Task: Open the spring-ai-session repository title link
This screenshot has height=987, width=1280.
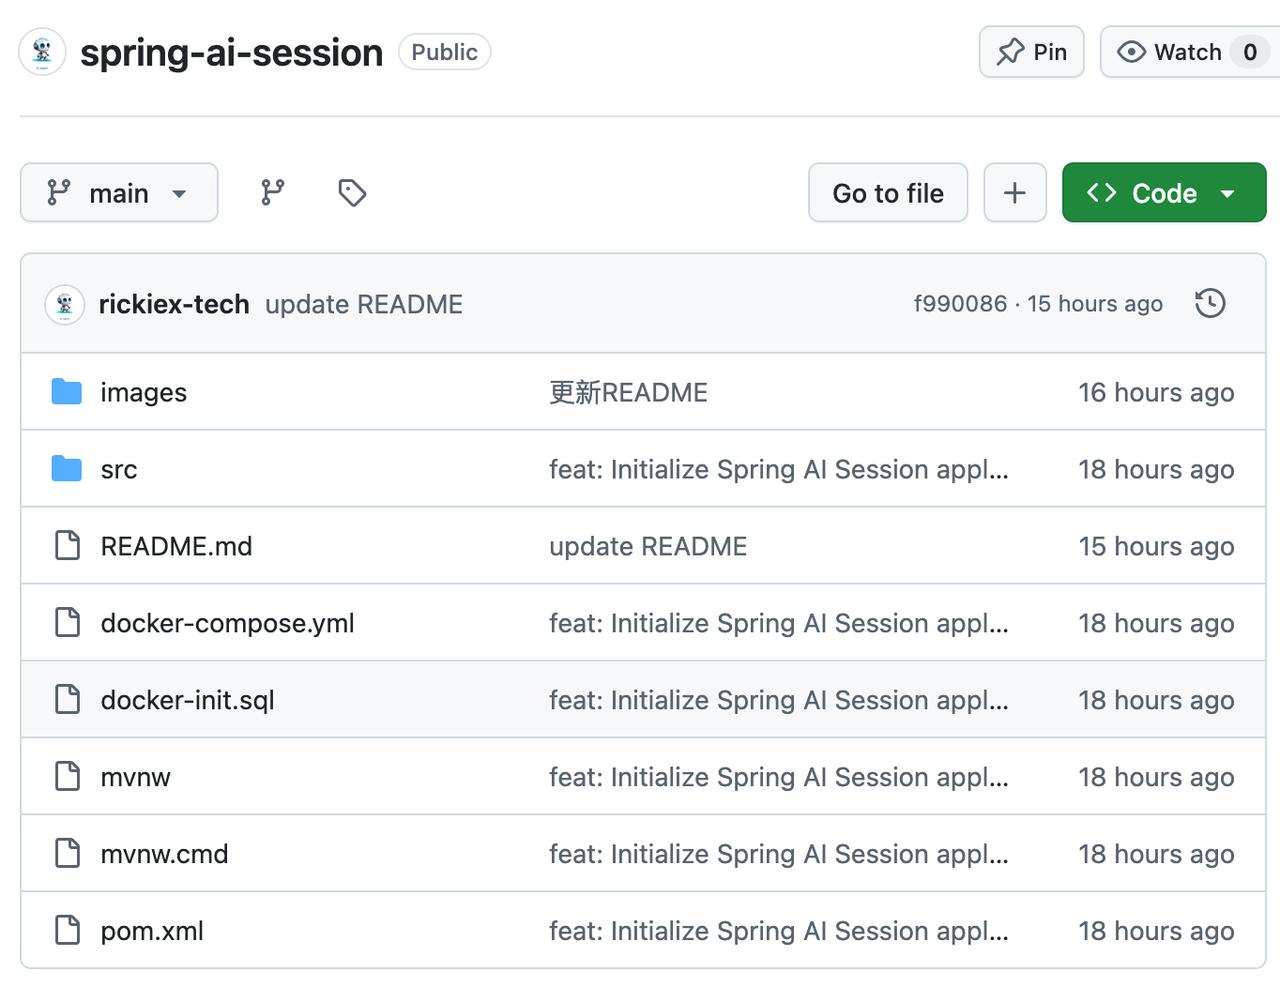Action: [231, 52]
